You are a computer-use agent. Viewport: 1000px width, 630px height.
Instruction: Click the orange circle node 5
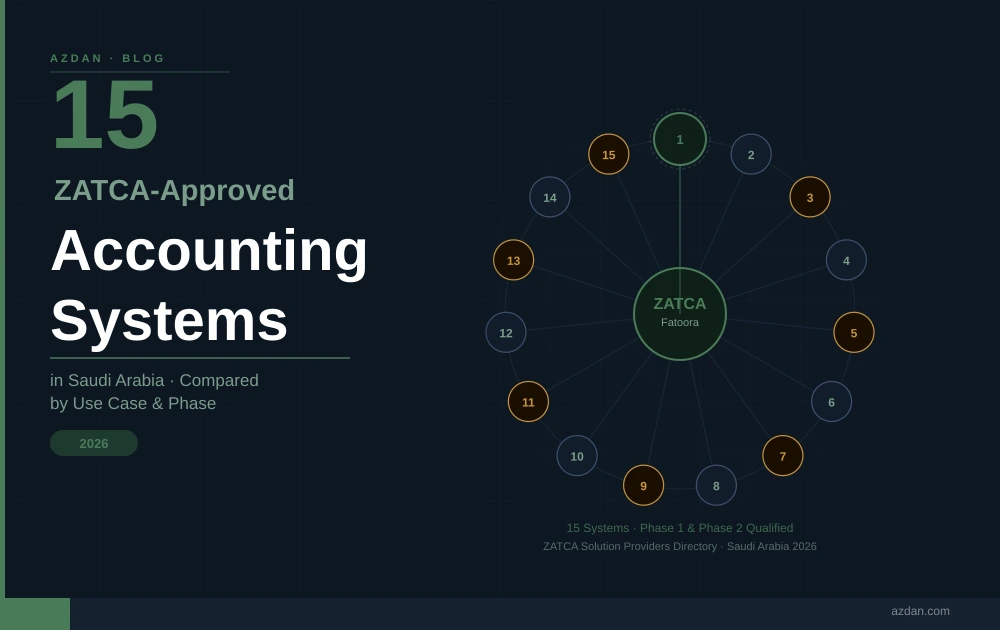pos(854,332)
